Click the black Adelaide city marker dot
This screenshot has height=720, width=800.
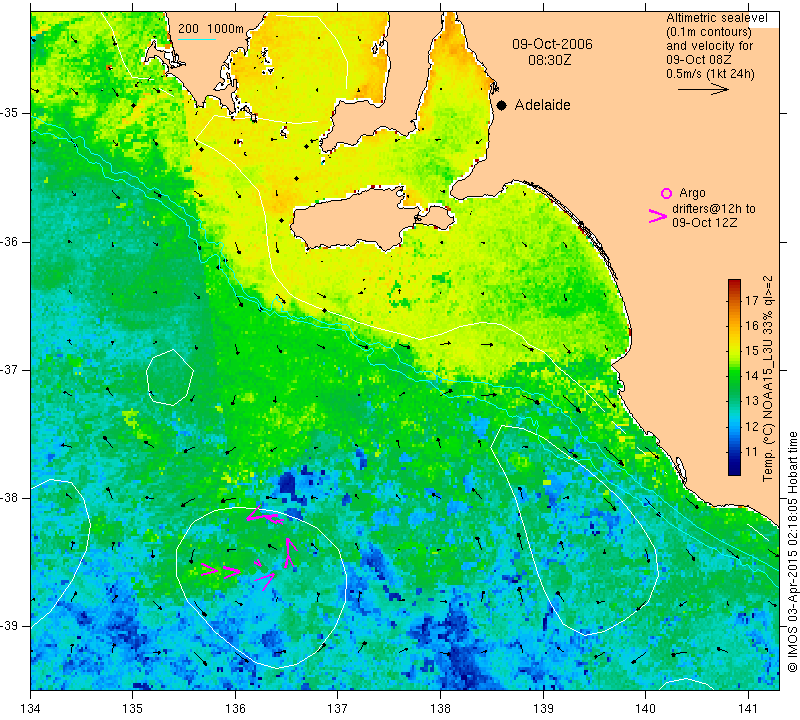click(502, 105)
